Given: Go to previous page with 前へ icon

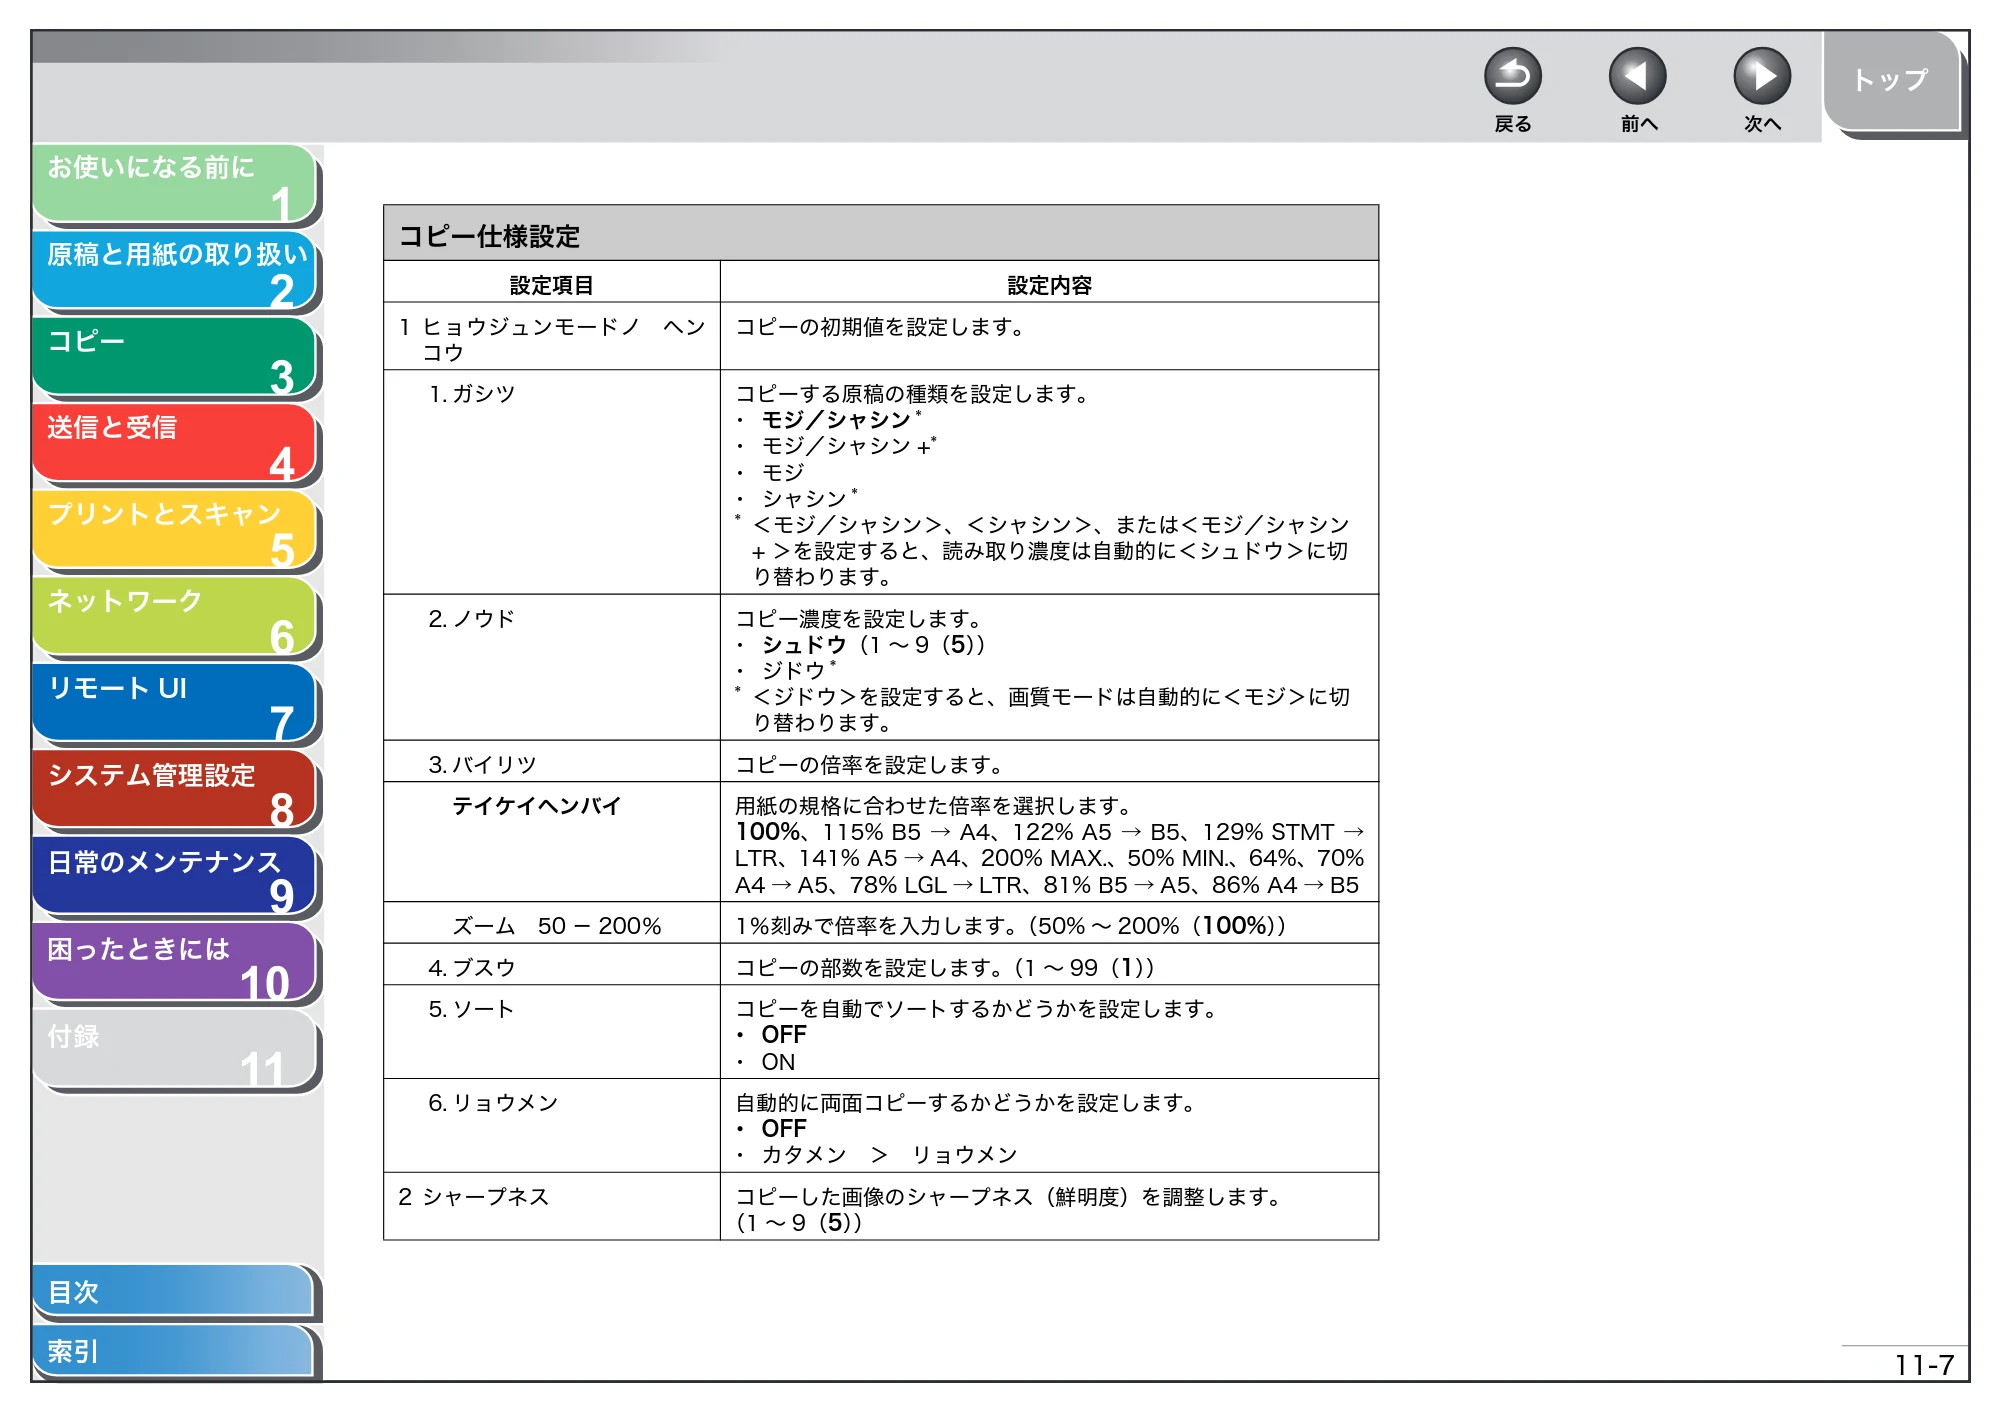Looking at the screenshot, I should click(x=1637, y=76).
